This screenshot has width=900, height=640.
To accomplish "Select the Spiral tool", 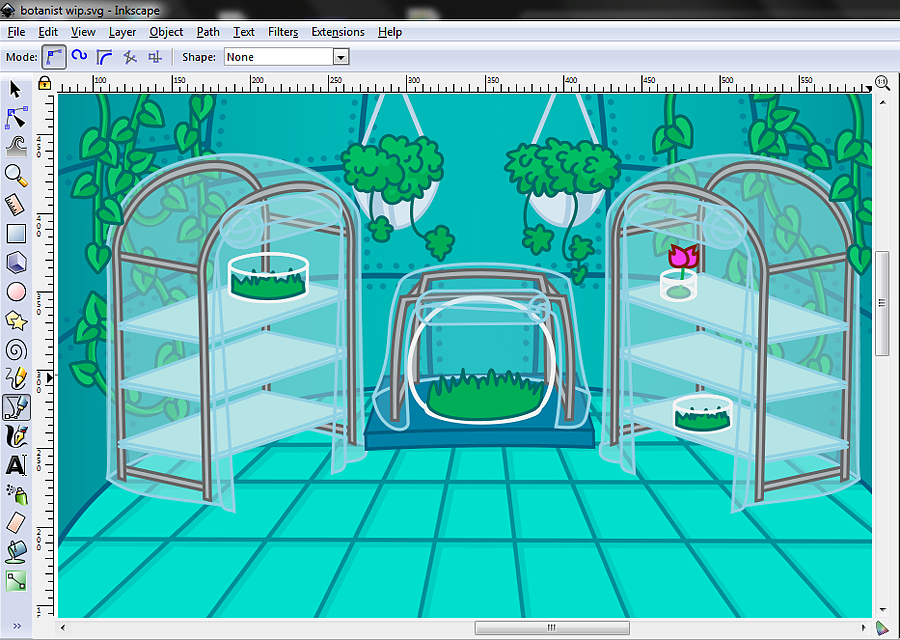I will (x=16, y=350).
